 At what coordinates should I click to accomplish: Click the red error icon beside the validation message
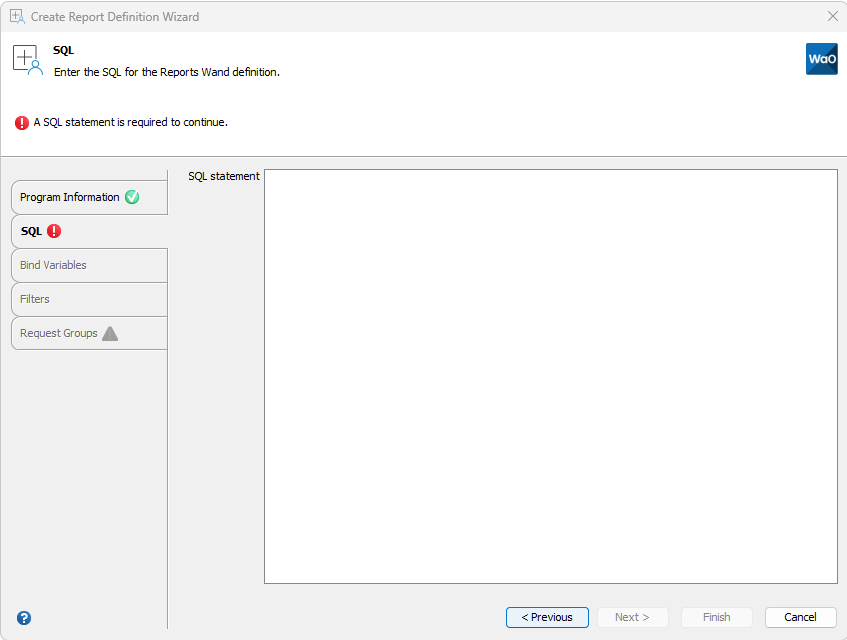[x=21, y=122]
